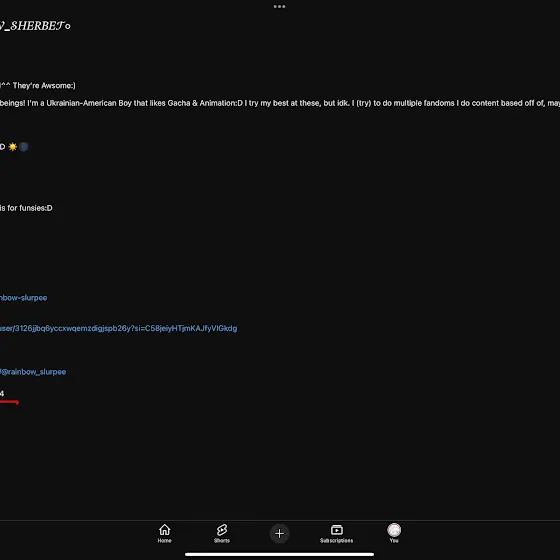Follow the @rainbow_slurpee channel link

pos(33,372)
